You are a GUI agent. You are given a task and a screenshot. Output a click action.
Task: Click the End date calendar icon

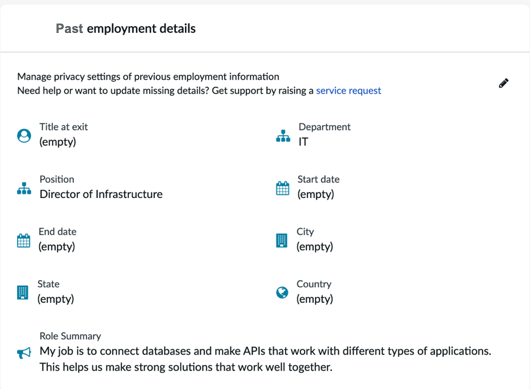pyautogui.click(x=23, y=241)
